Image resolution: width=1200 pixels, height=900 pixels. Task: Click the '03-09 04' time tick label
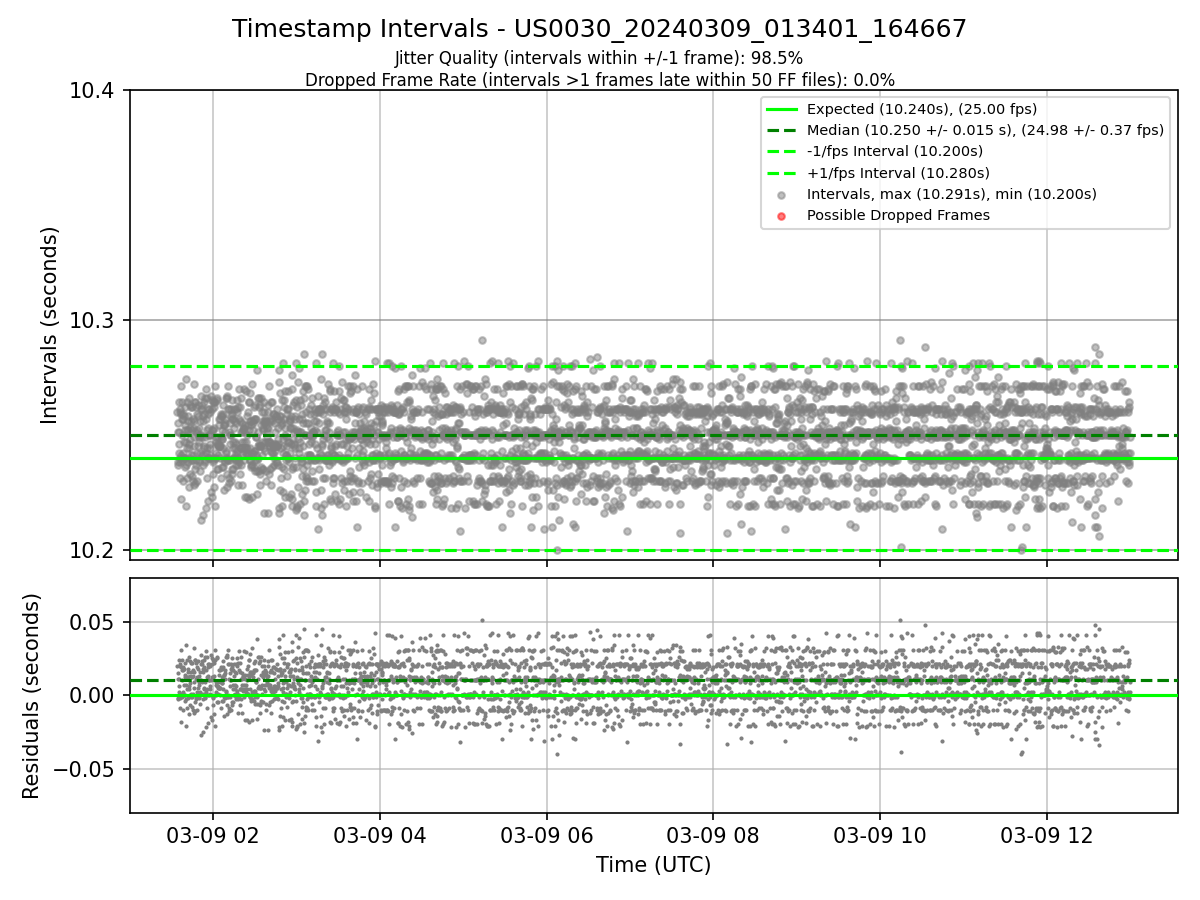click(379, 835)
